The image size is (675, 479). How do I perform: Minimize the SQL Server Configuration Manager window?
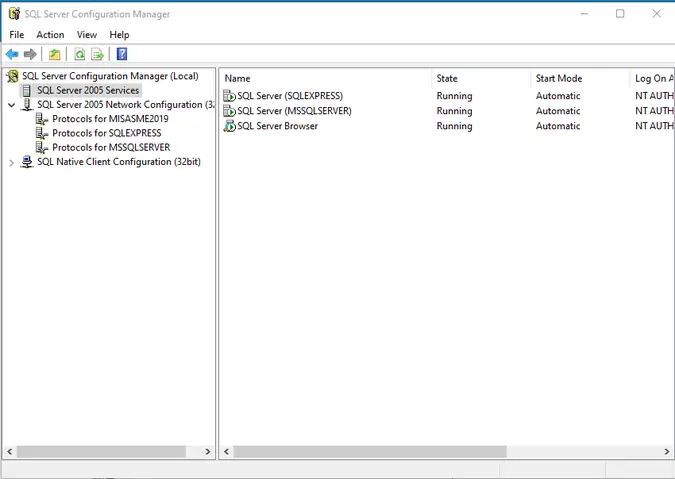click(x=584, y=14)
